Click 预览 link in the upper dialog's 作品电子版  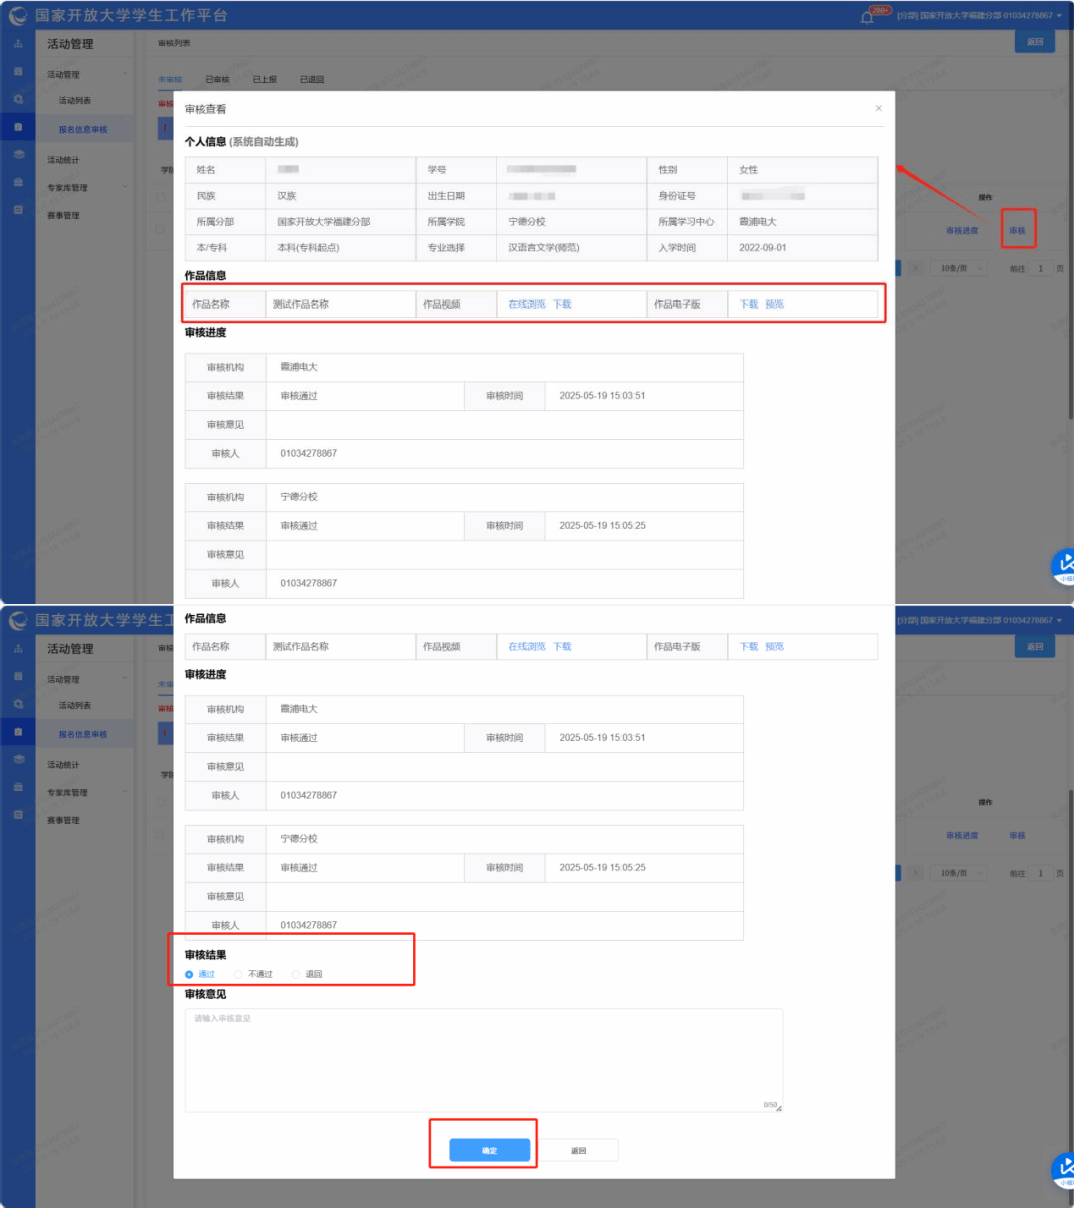pyautogui.click(x=774, y=304)
